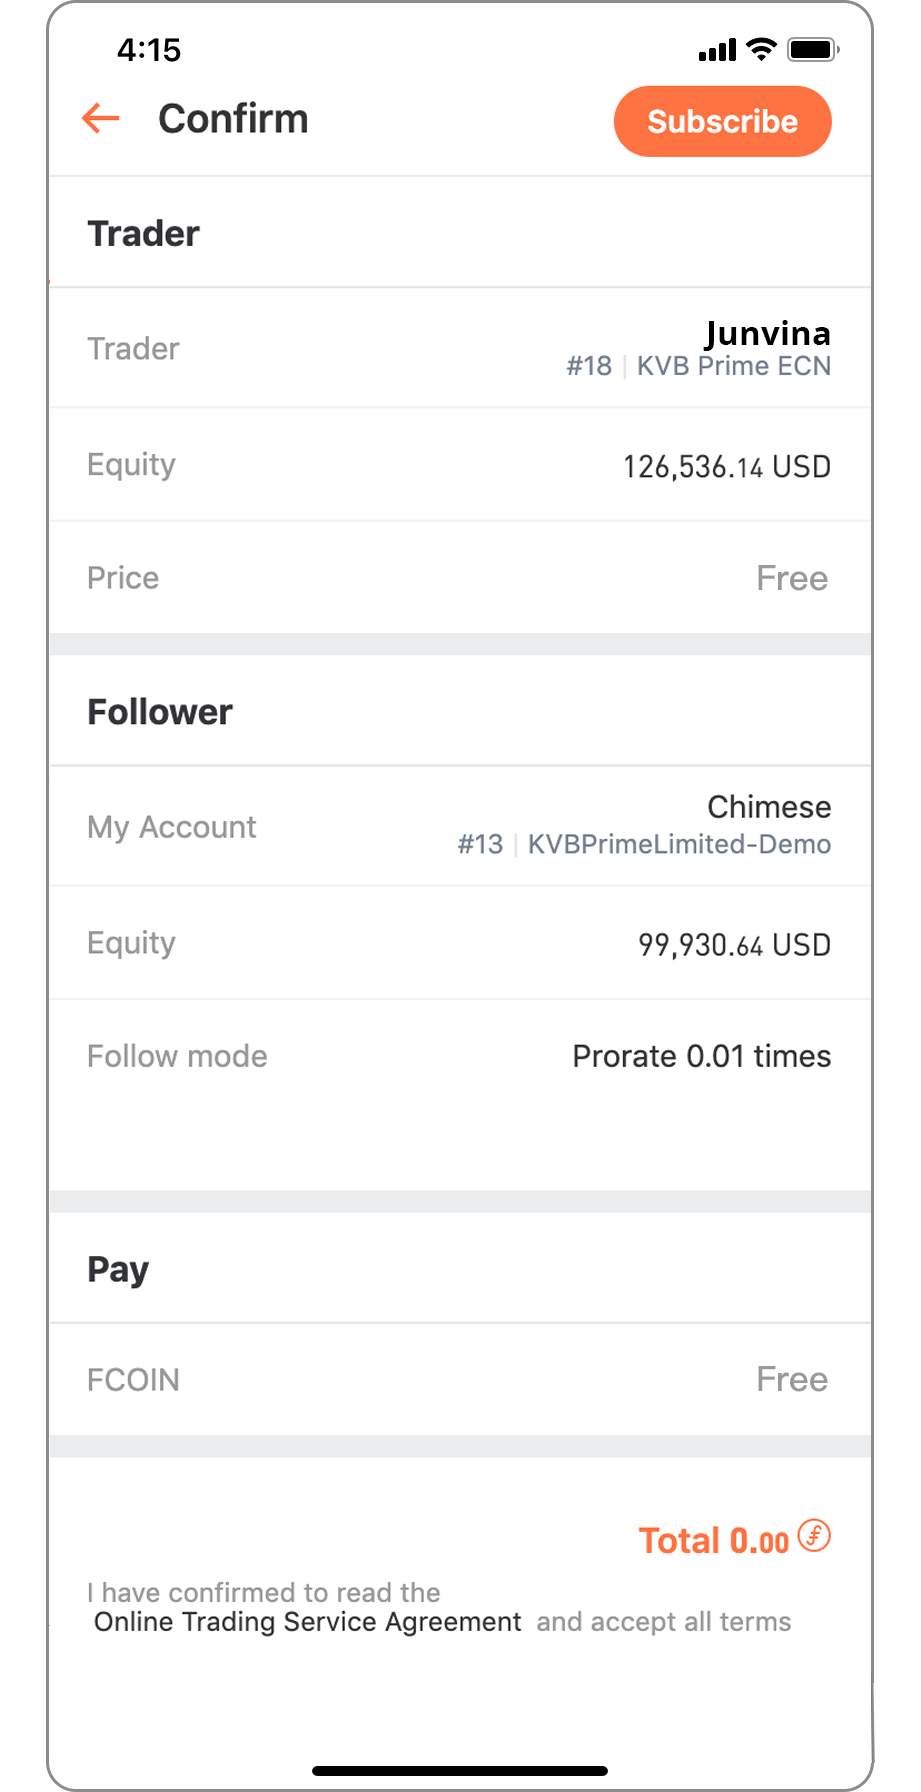Select the Trader row showing Junvina
The image size is (921, 1792).
pos(460,348)
